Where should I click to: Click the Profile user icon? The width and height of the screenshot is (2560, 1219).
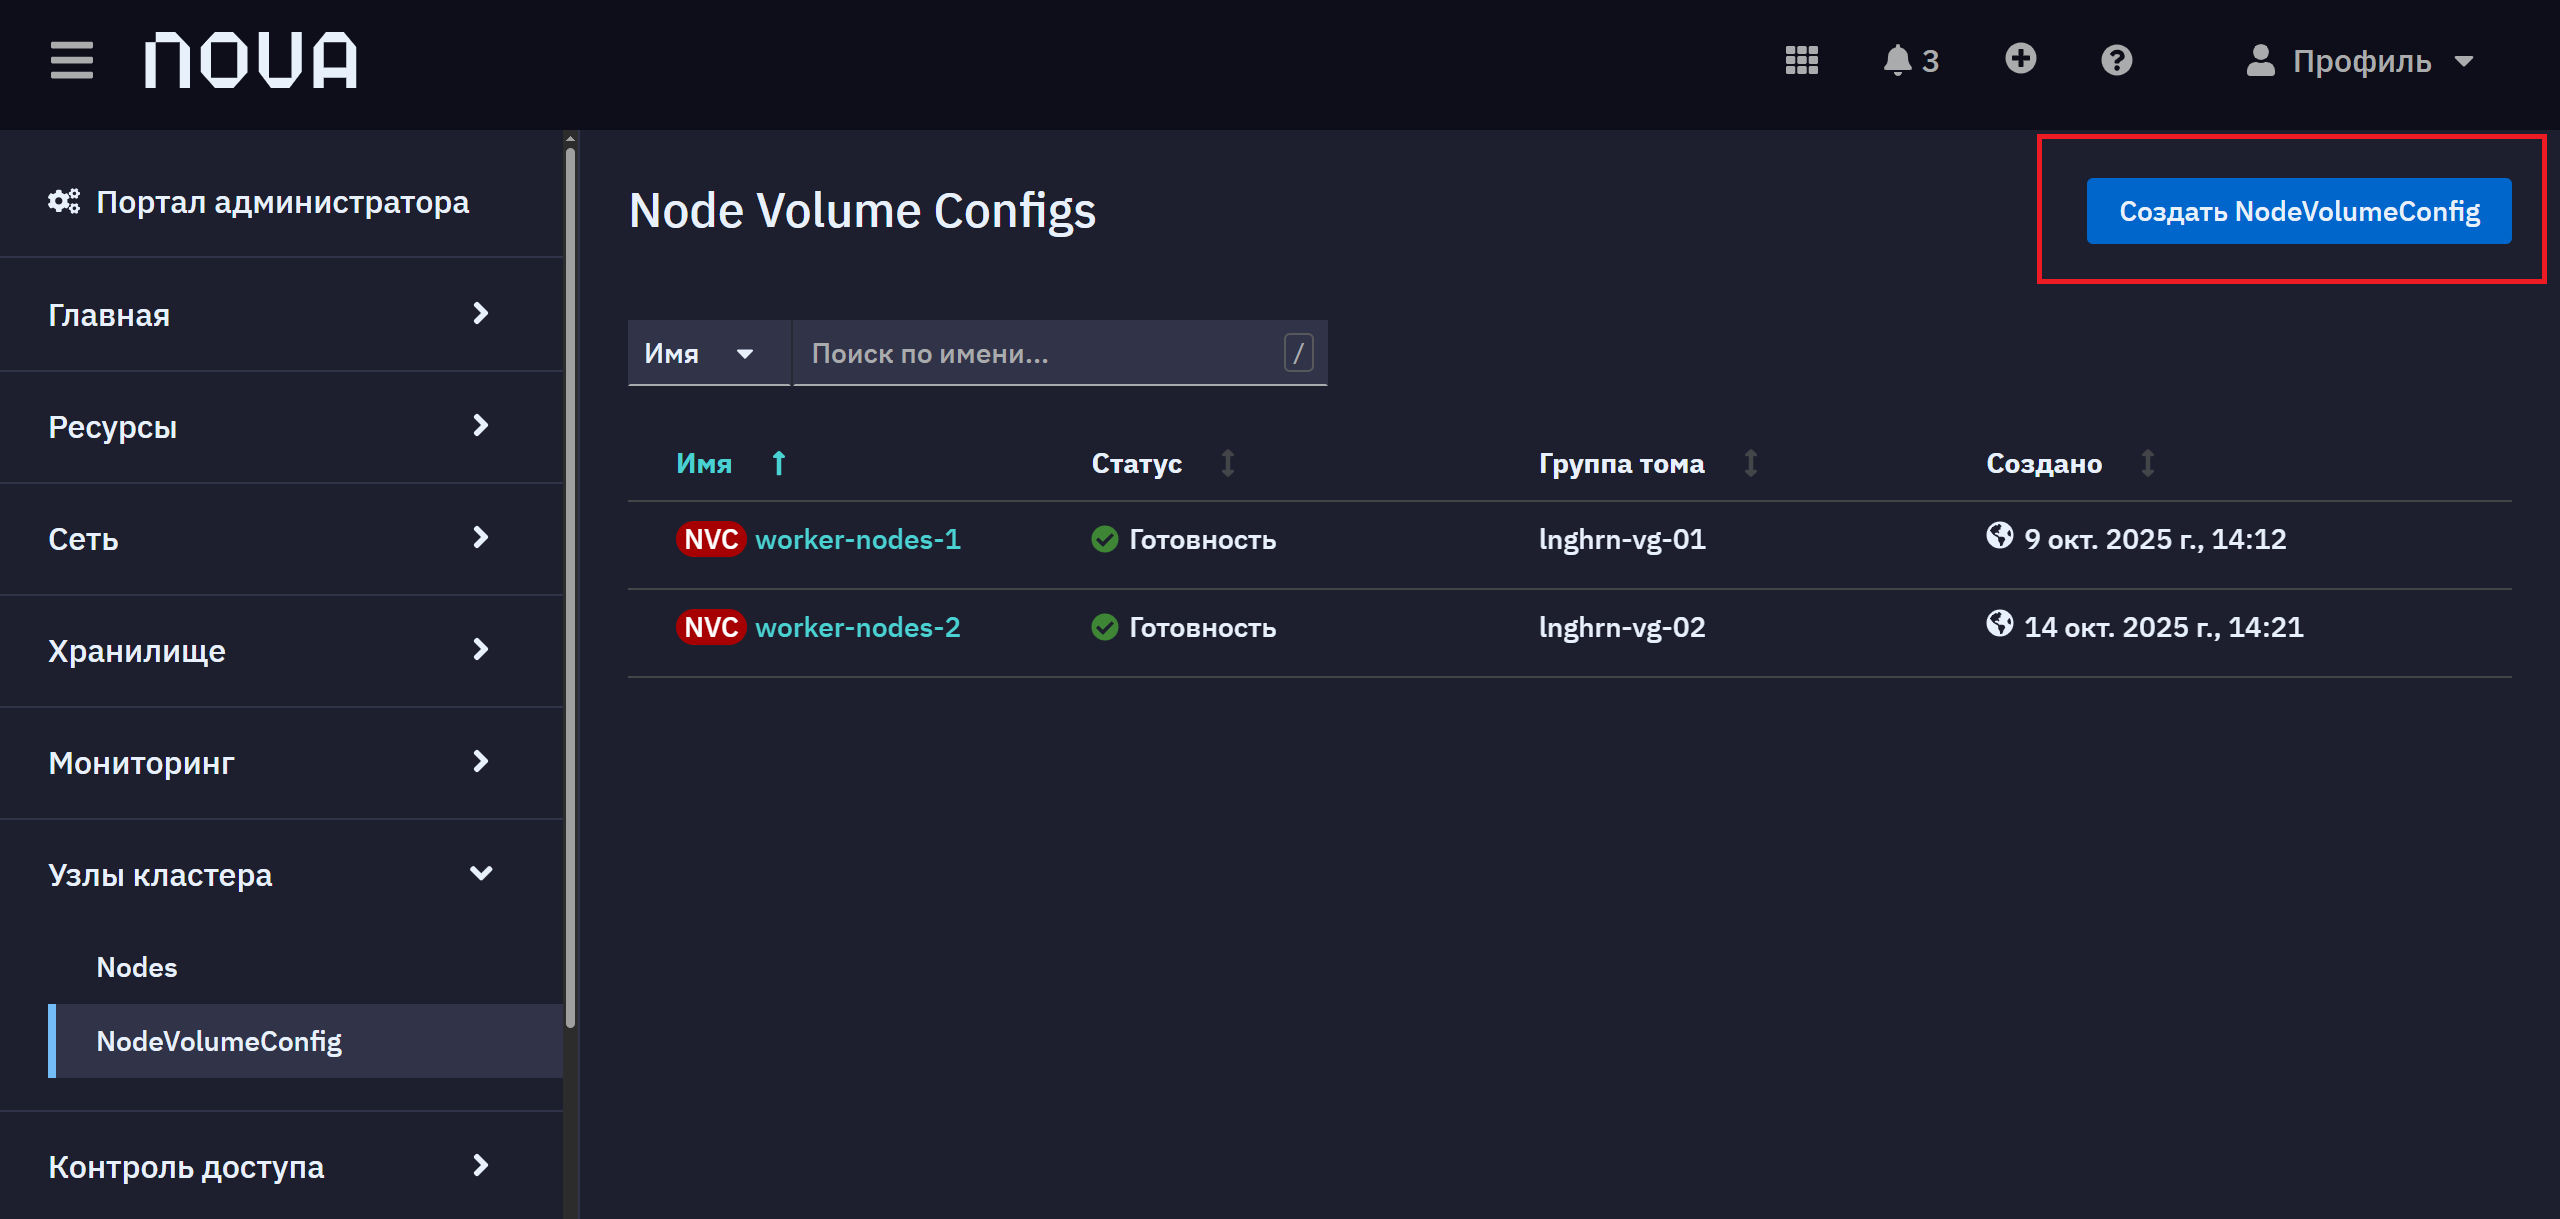click(x=2260, y=60)
